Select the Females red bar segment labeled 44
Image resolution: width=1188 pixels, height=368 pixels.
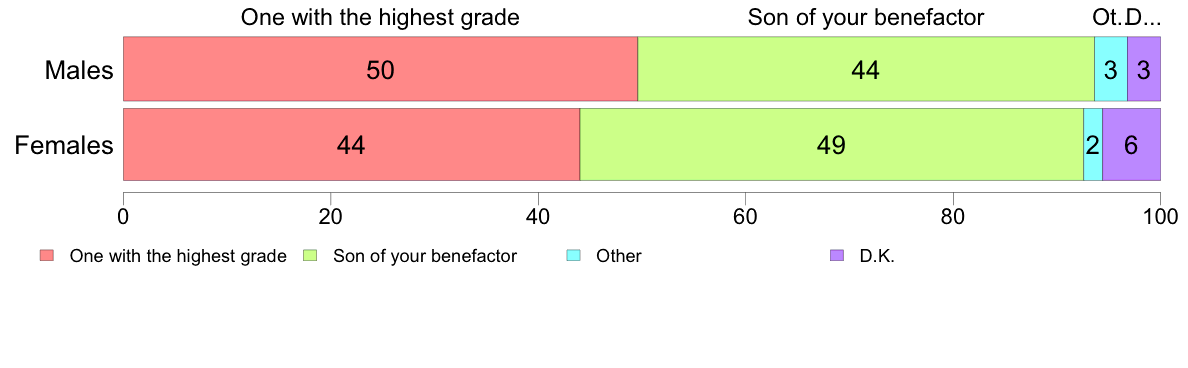point(352,145)
